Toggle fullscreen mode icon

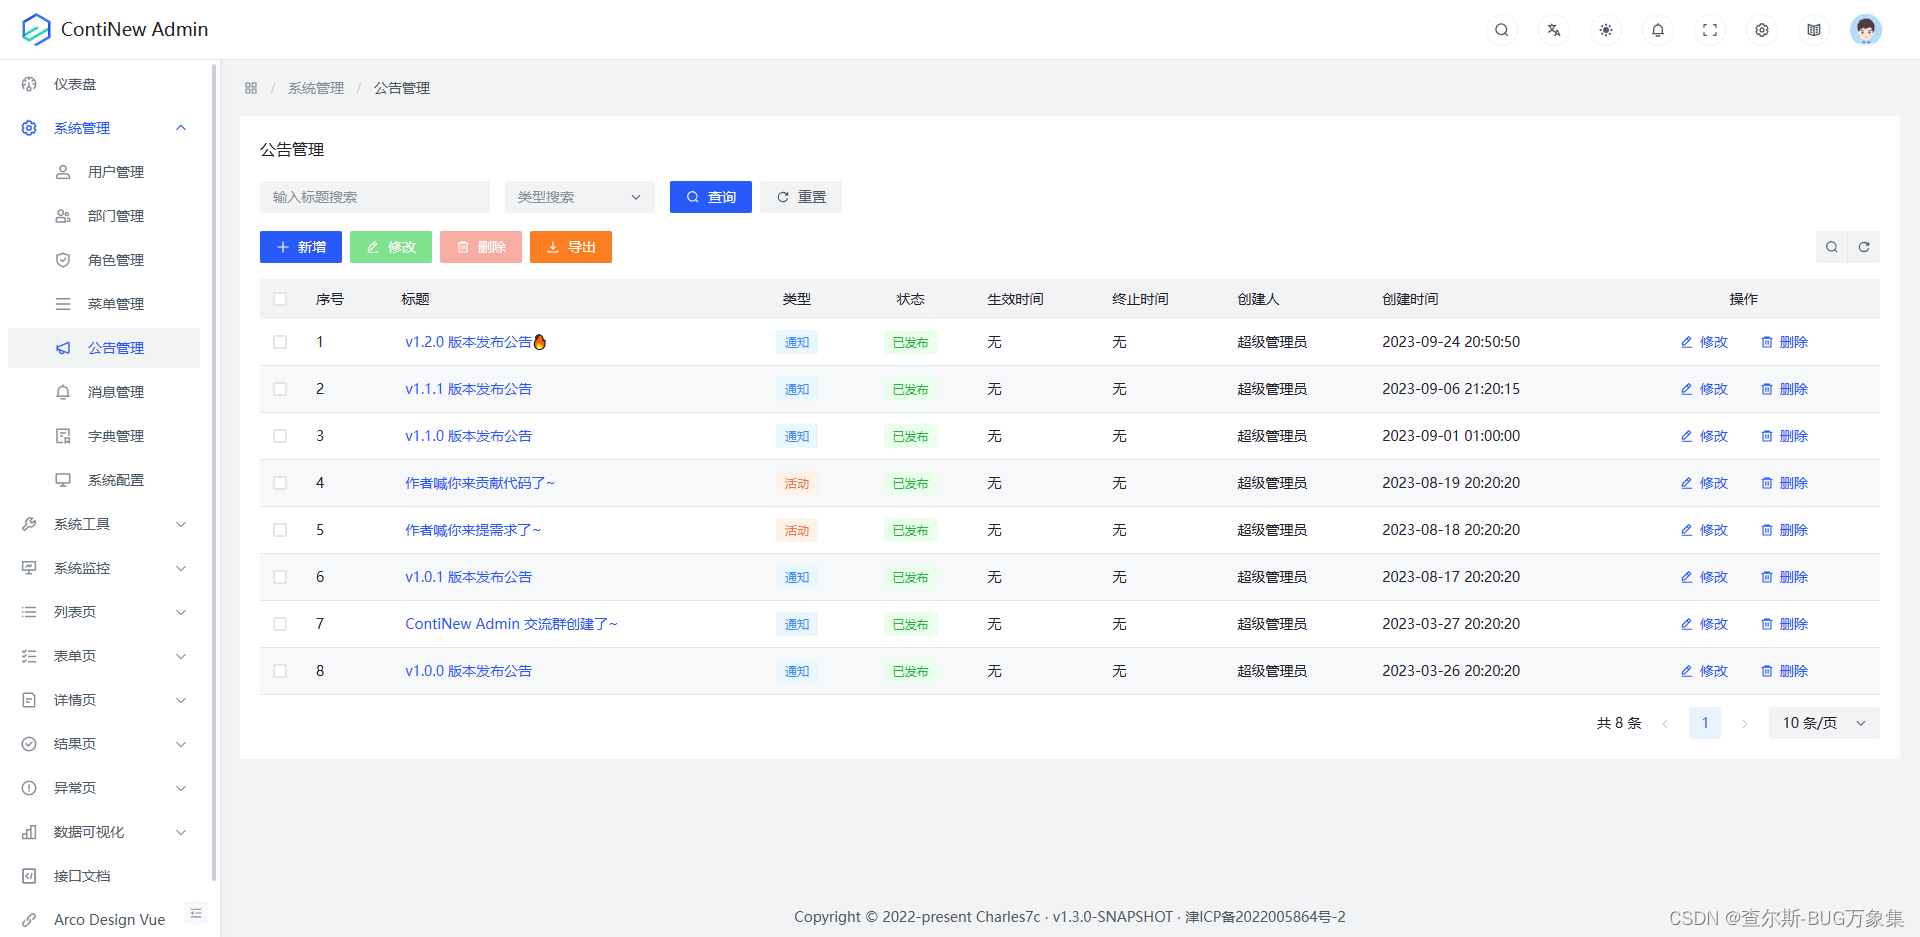(1710, 30)
